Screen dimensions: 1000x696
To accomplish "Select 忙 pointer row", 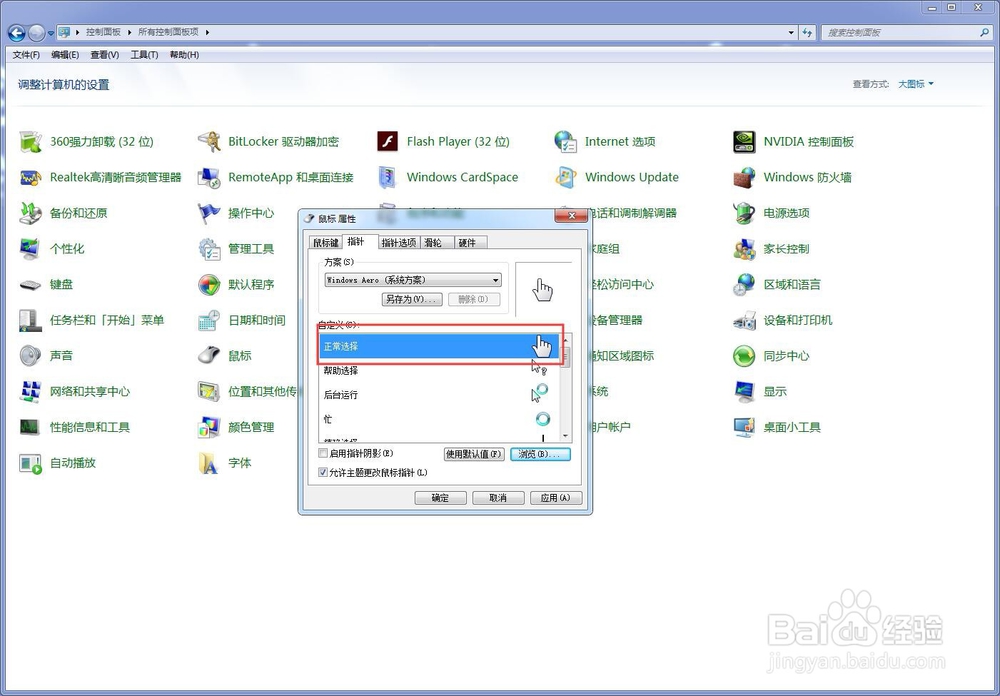I will point(439,419).
